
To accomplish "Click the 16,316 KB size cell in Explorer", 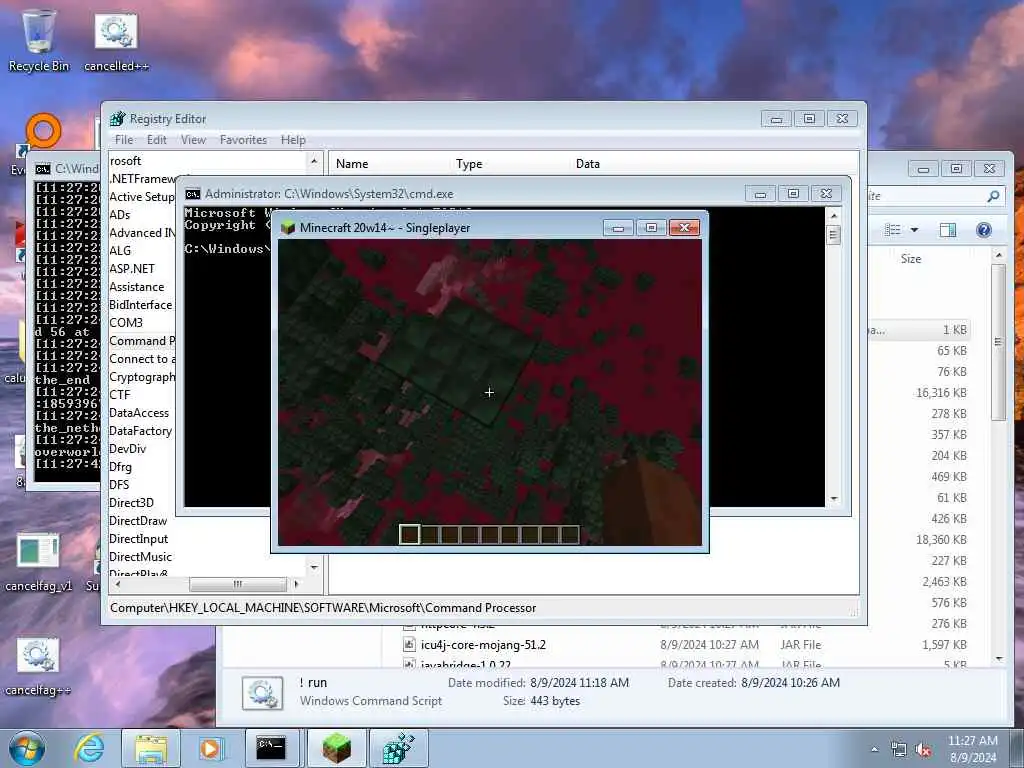I will click(941, 392).
